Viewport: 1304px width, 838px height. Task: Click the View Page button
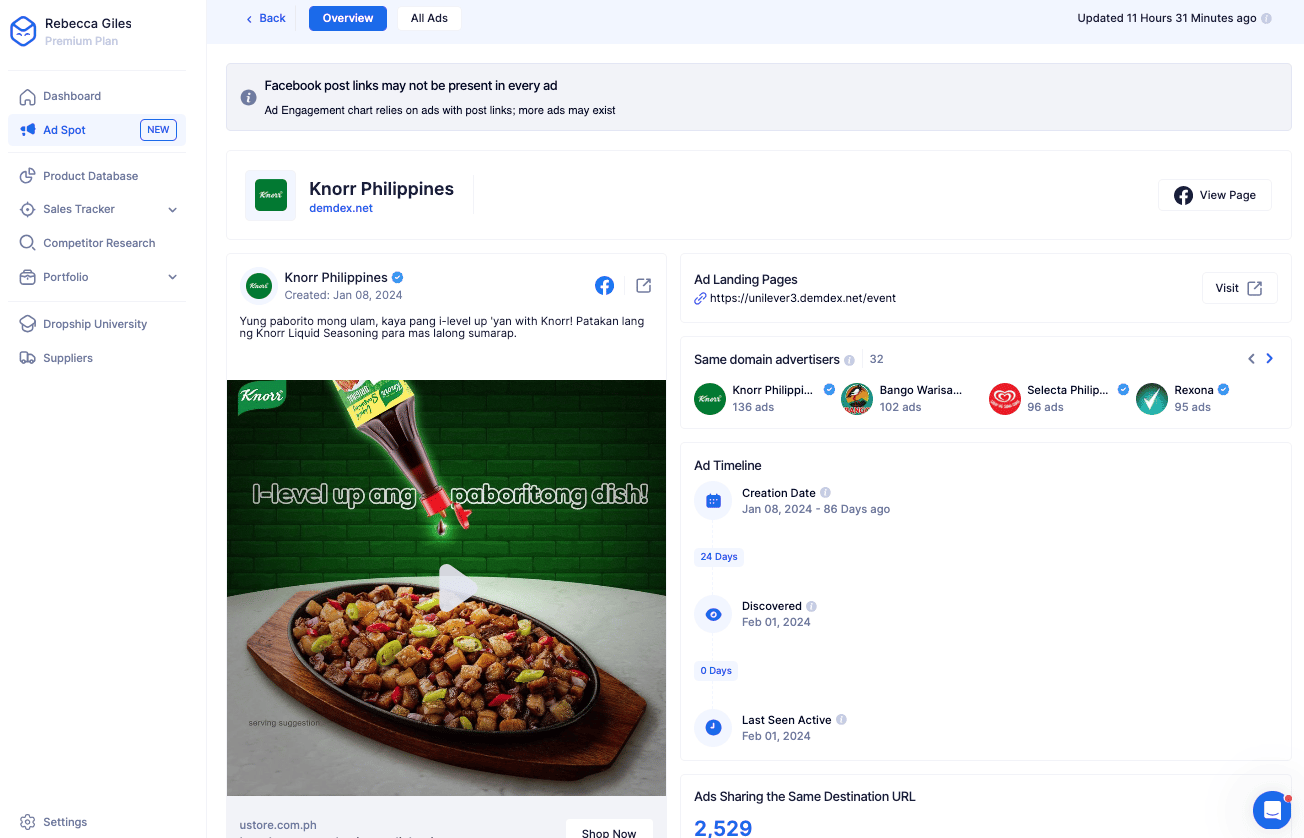pyautogui.click(x=1214, y=195)
